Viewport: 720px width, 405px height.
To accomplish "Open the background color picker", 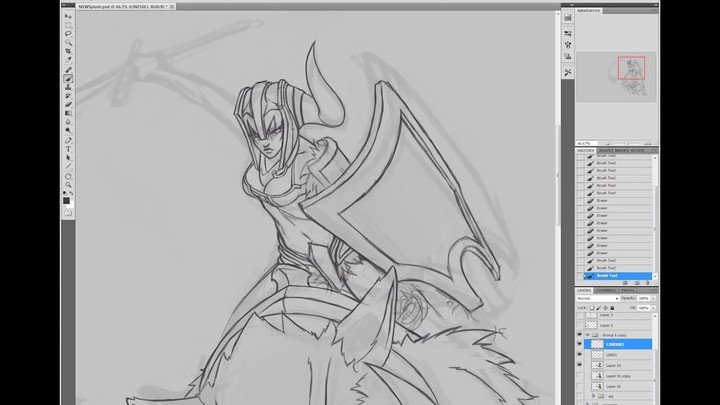I will click(x=70, y=205).
